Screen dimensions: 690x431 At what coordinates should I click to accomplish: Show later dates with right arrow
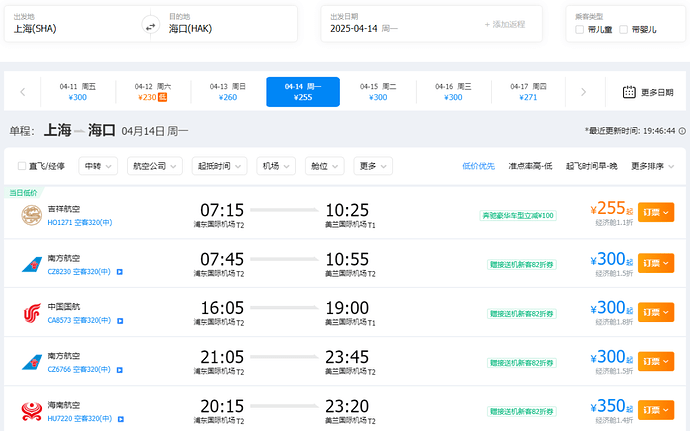[584, 92]
